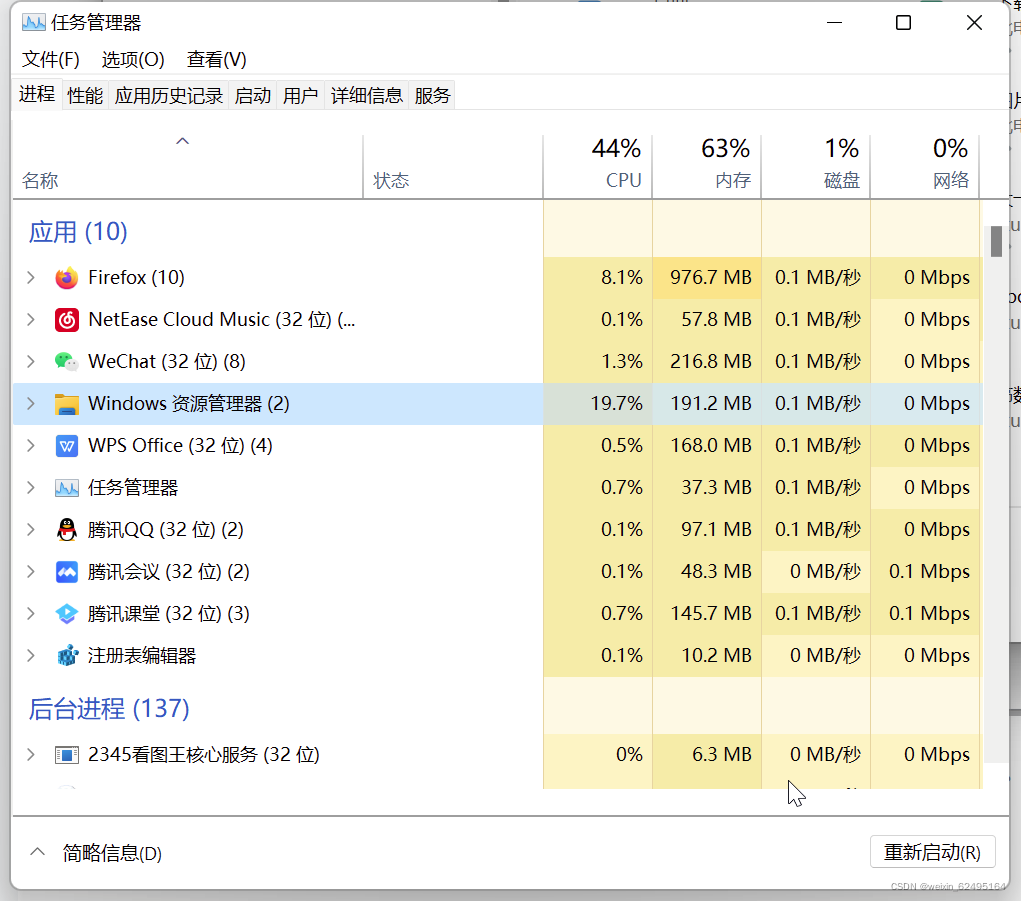Click the Task Manager title bar icon

(x=33, y=23)
